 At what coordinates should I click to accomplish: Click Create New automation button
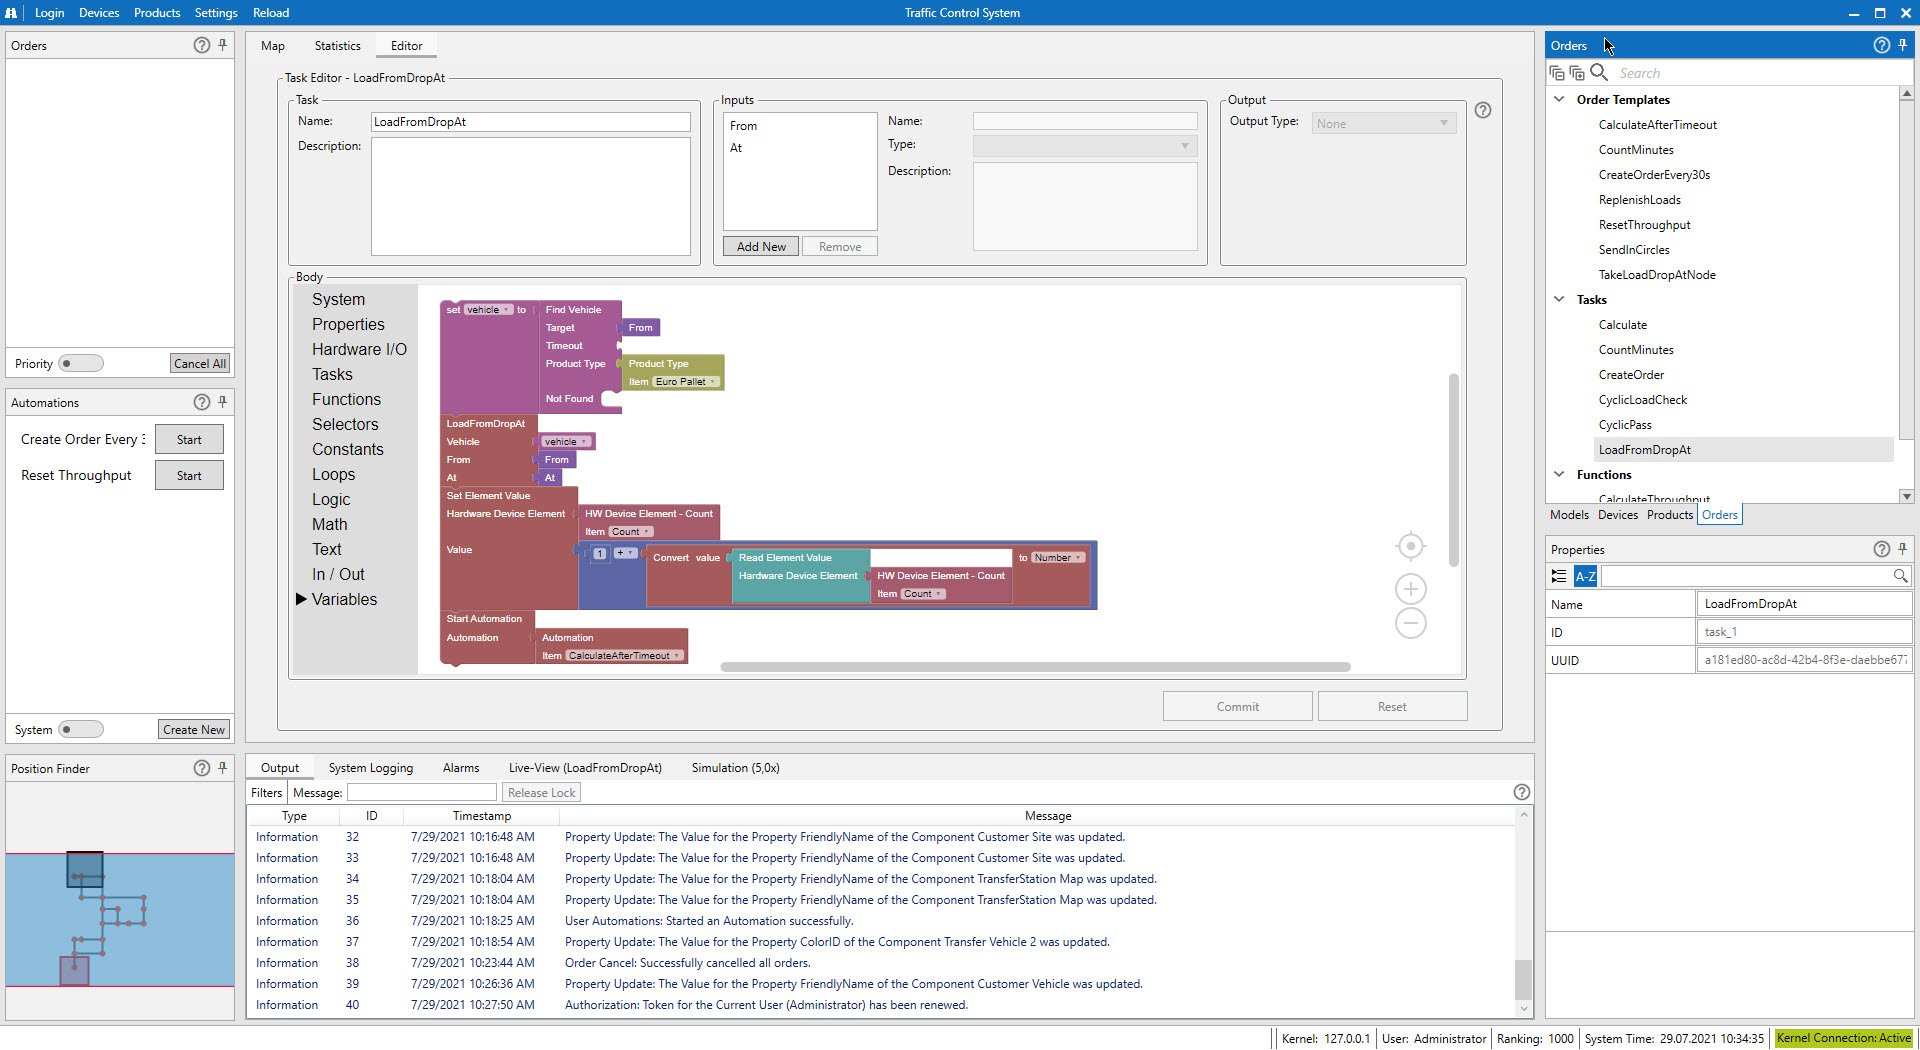(x=194, y=730)
